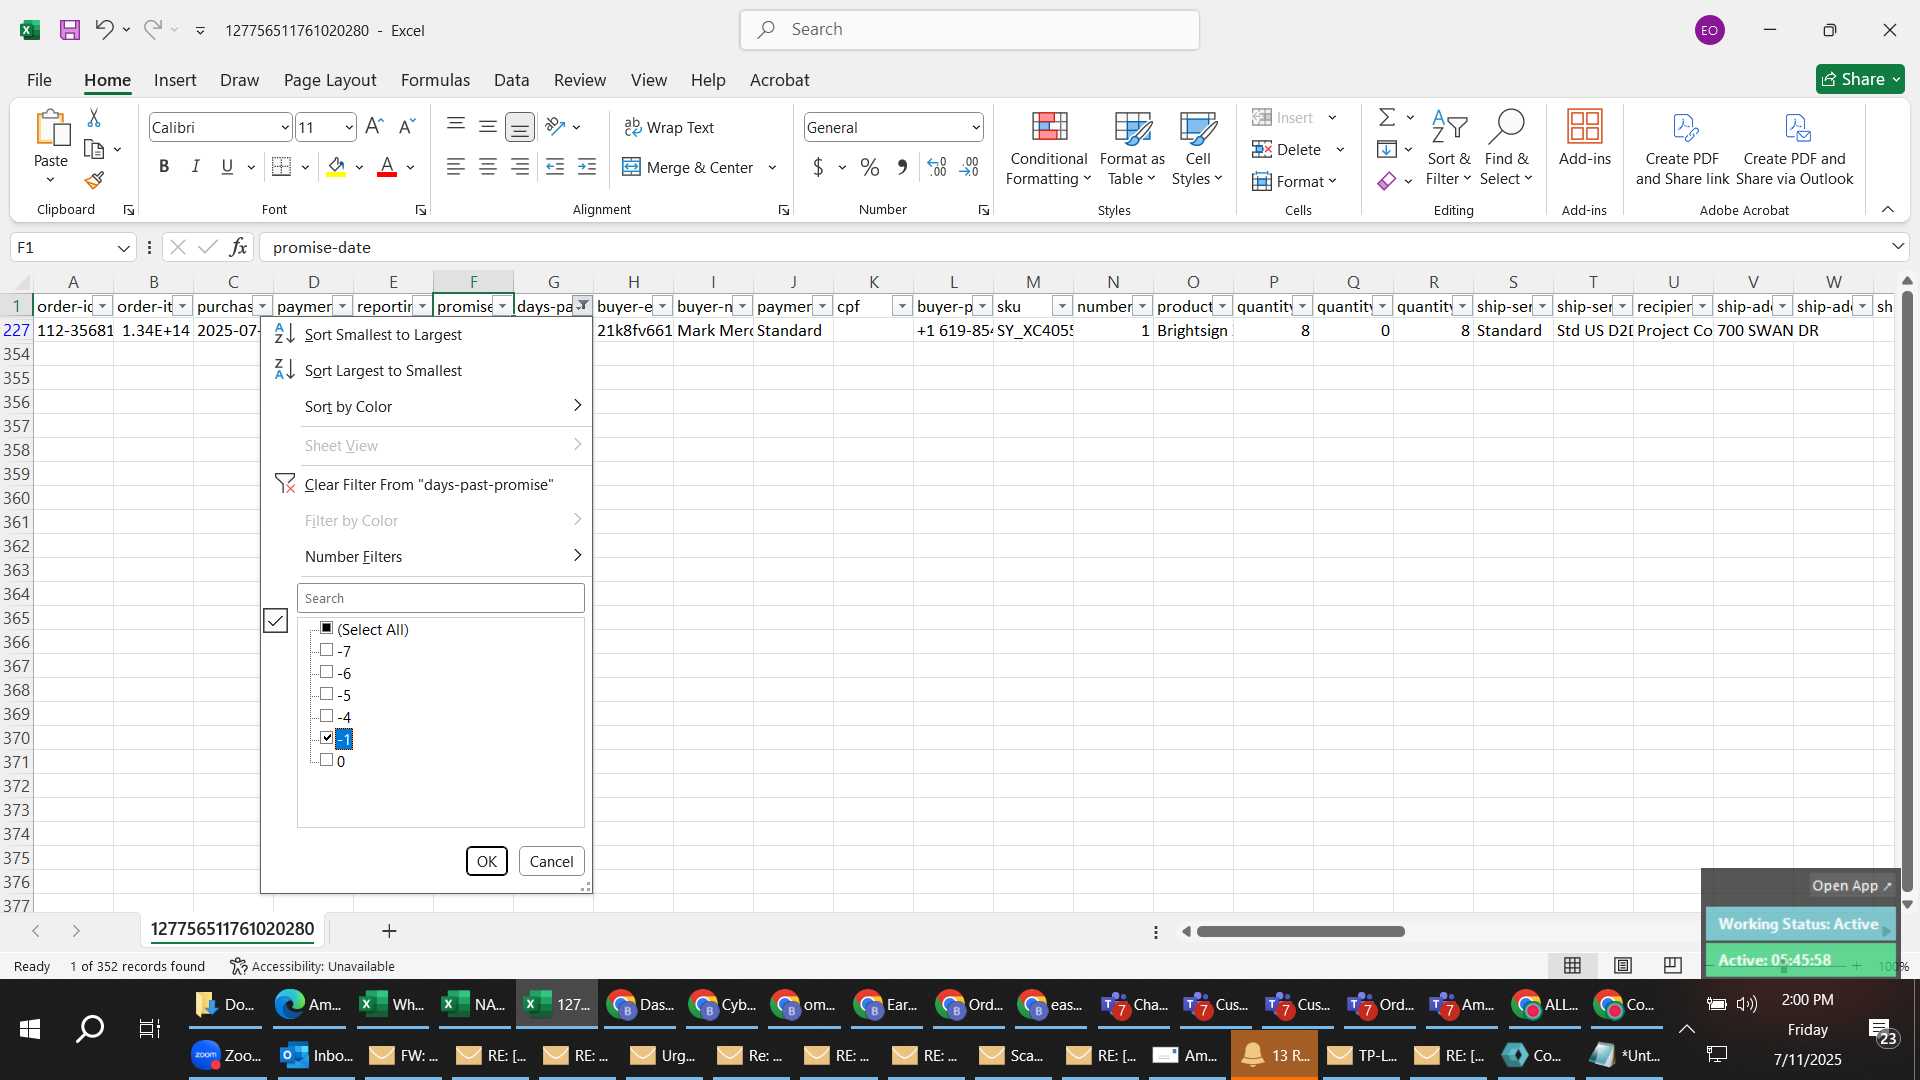Viewport: 1920px width, 1080px height.
Task: Click the Fill Color swatch
Action: (337, 167)
